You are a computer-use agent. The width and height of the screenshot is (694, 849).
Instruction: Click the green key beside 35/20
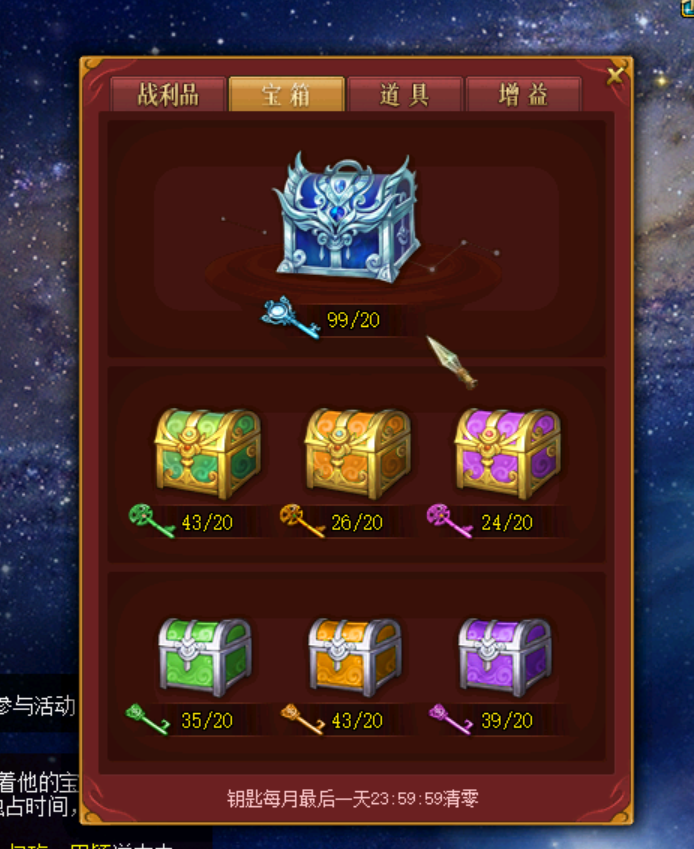click(x=147, y=719)
